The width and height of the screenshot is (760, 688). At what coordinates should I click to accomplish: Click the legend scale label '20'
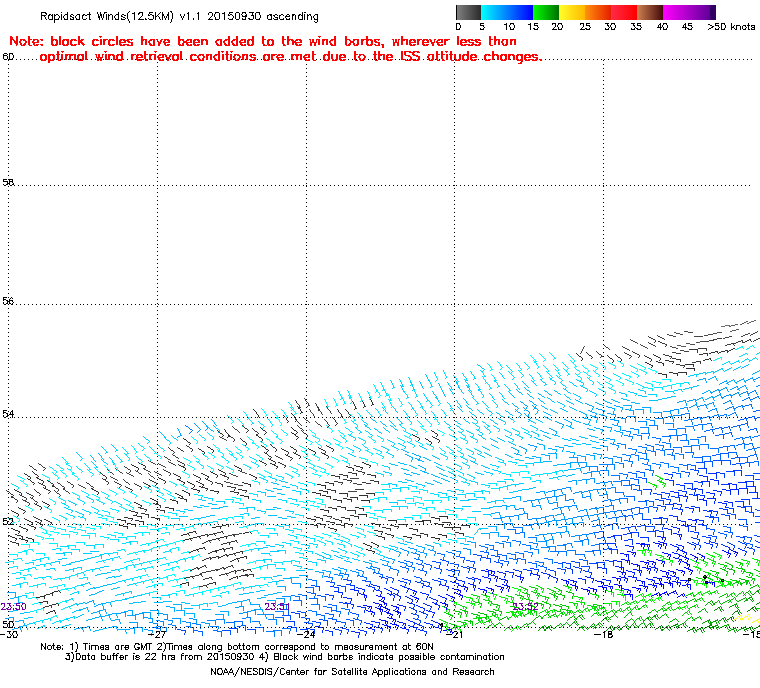pyautogui.click(x=557, y=27)
